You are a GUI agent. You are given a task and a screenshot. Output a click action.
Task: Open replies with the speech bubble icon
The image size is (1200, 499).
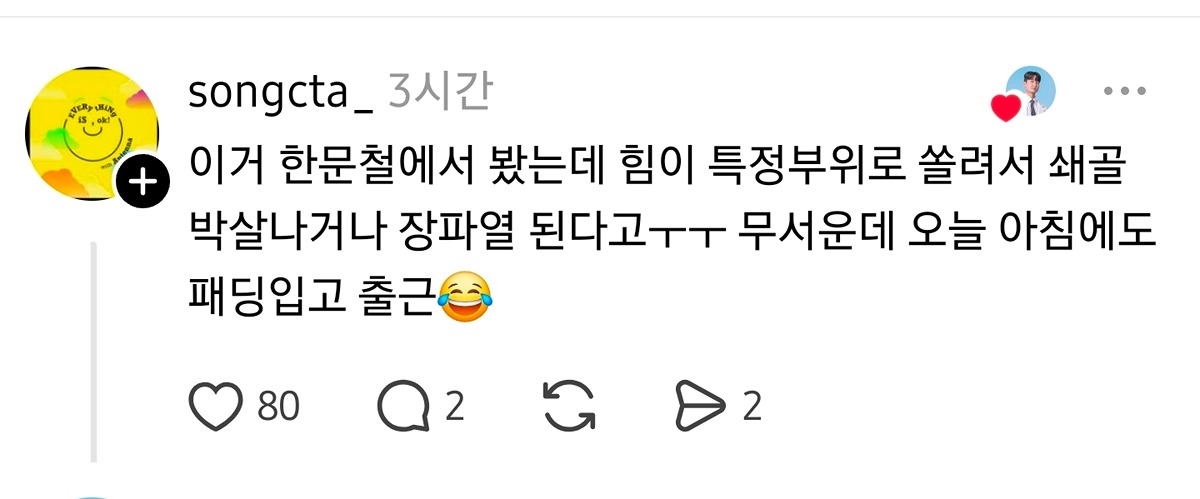point(403,405)
